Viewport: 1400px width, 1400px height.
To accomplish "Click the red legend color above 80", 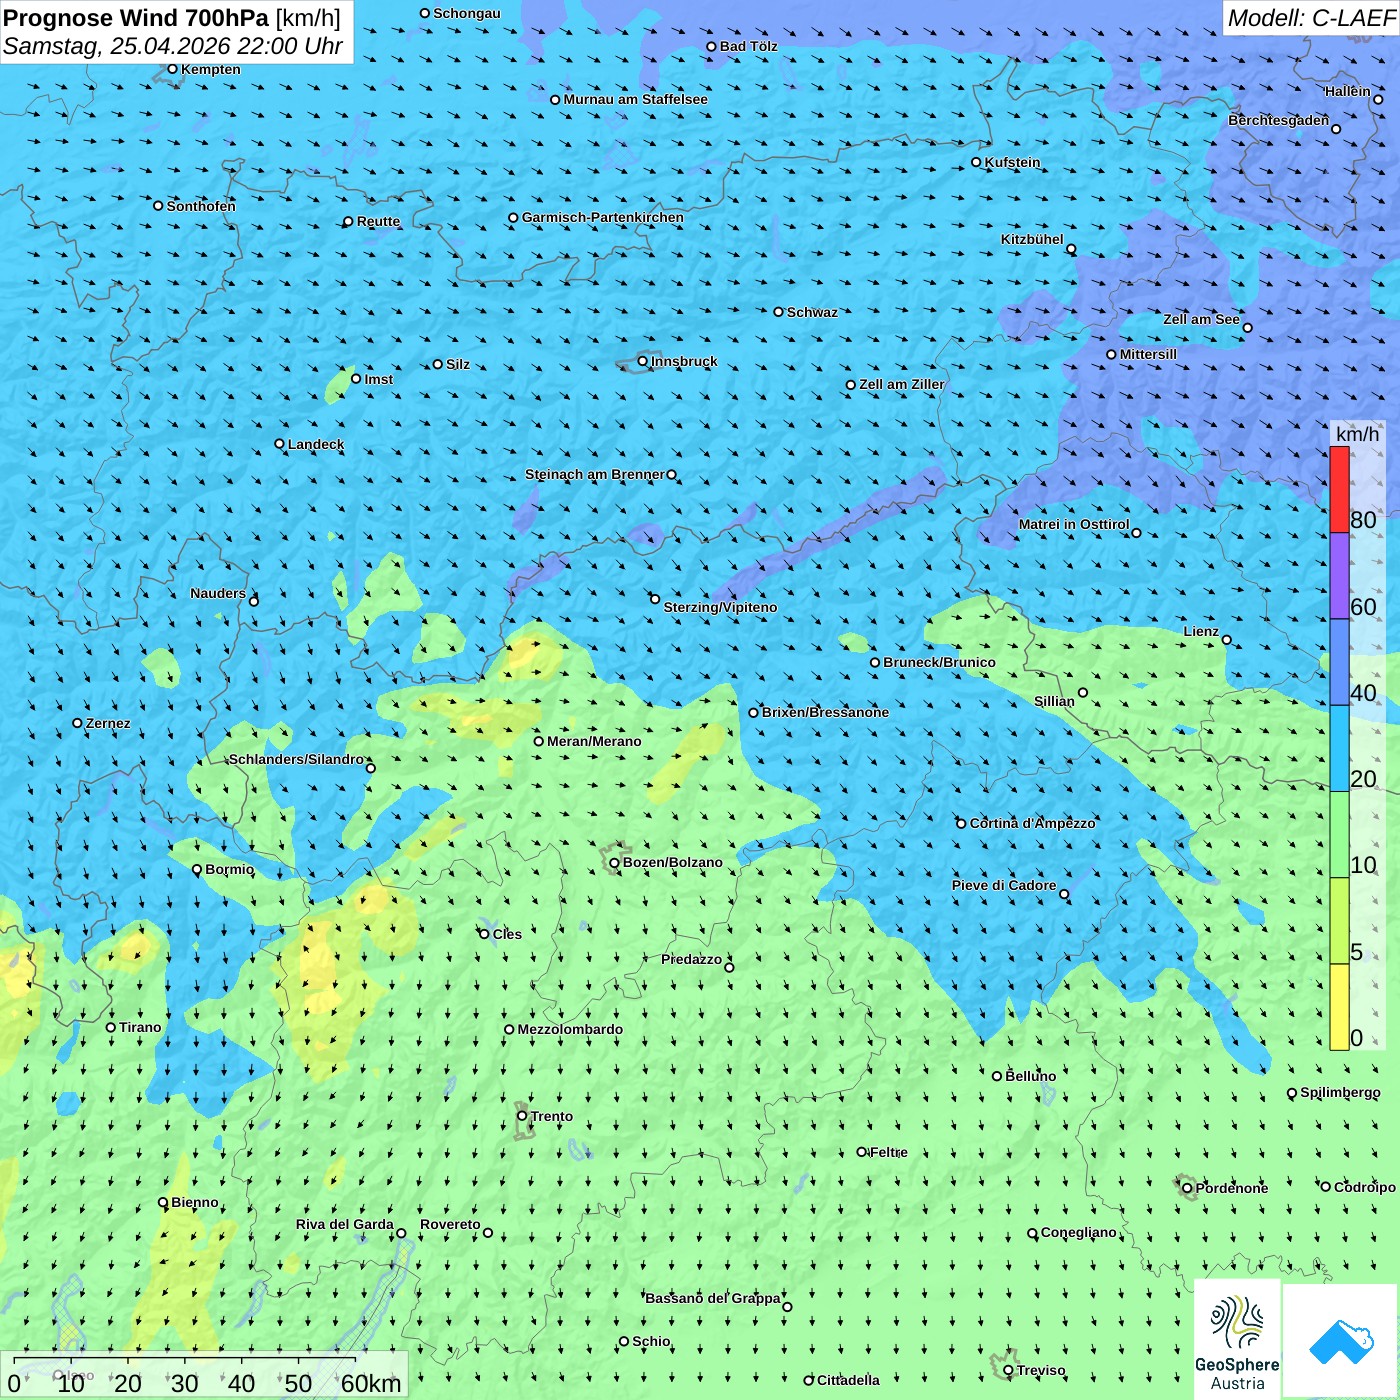I will pos(1339,489).
